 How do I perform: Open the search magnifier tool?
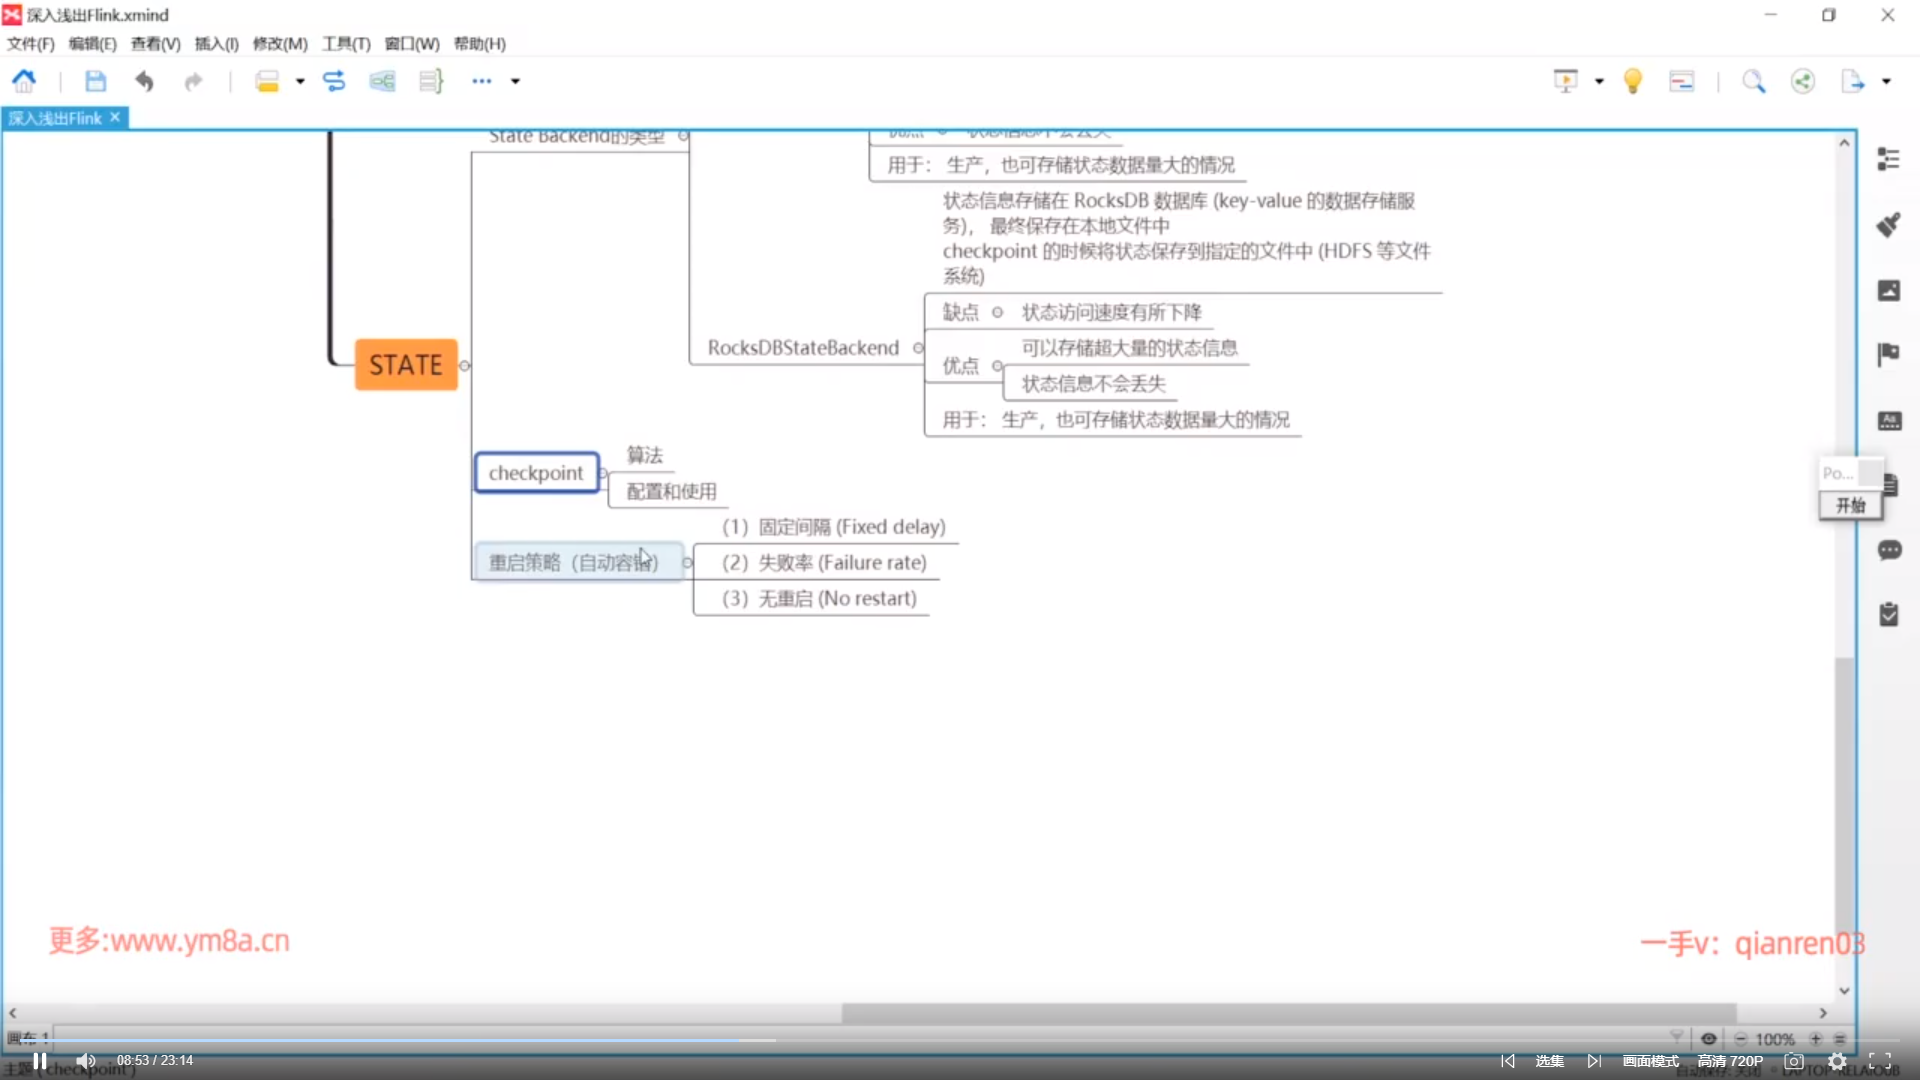click(1753, 81)
